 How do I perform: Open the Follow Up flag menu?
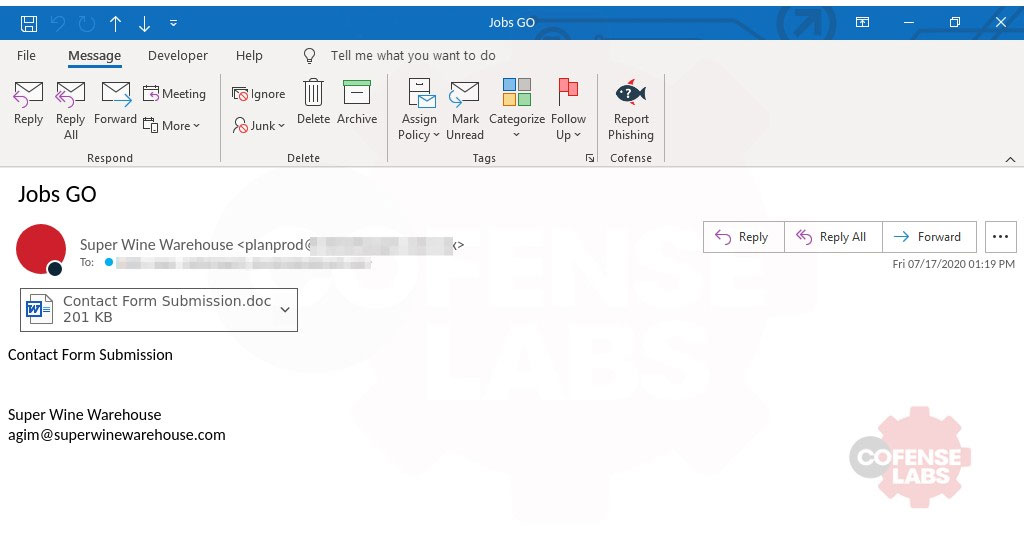tap(568, 110)
